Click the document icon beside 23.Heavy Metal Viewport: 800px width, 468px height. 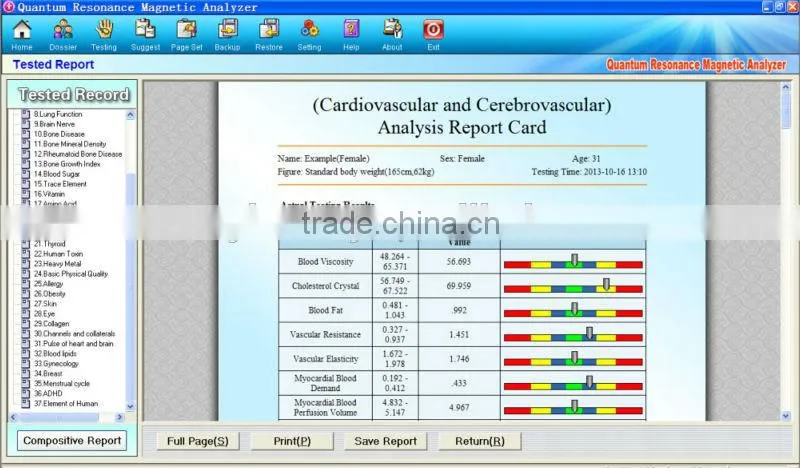pyautogui.click(x=26, y=264)
